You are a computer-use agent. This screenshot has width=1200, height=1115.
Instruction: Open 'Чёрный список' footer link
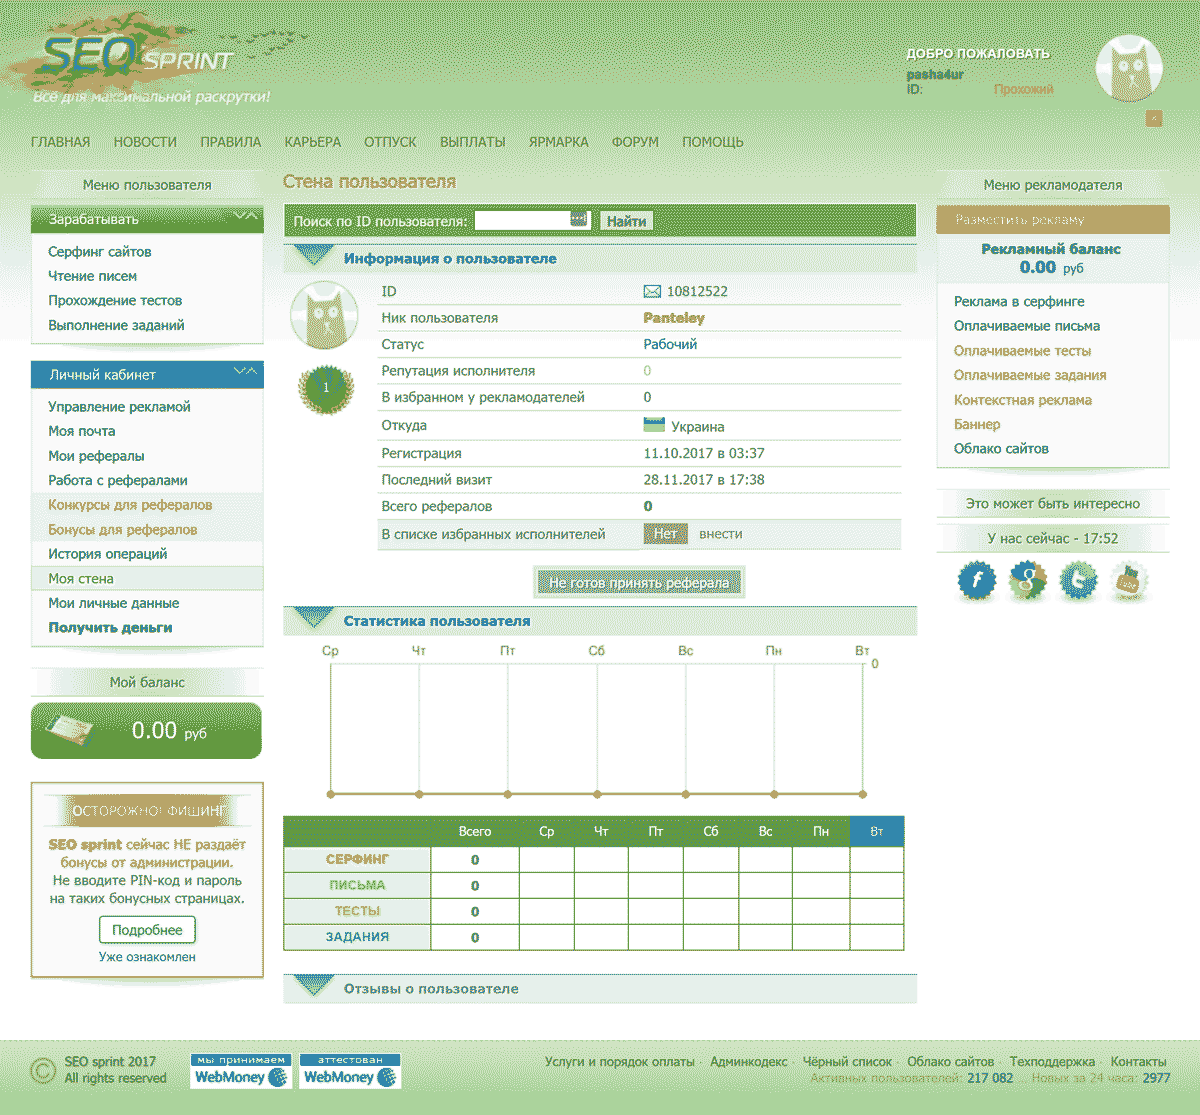coord(847,1062)
